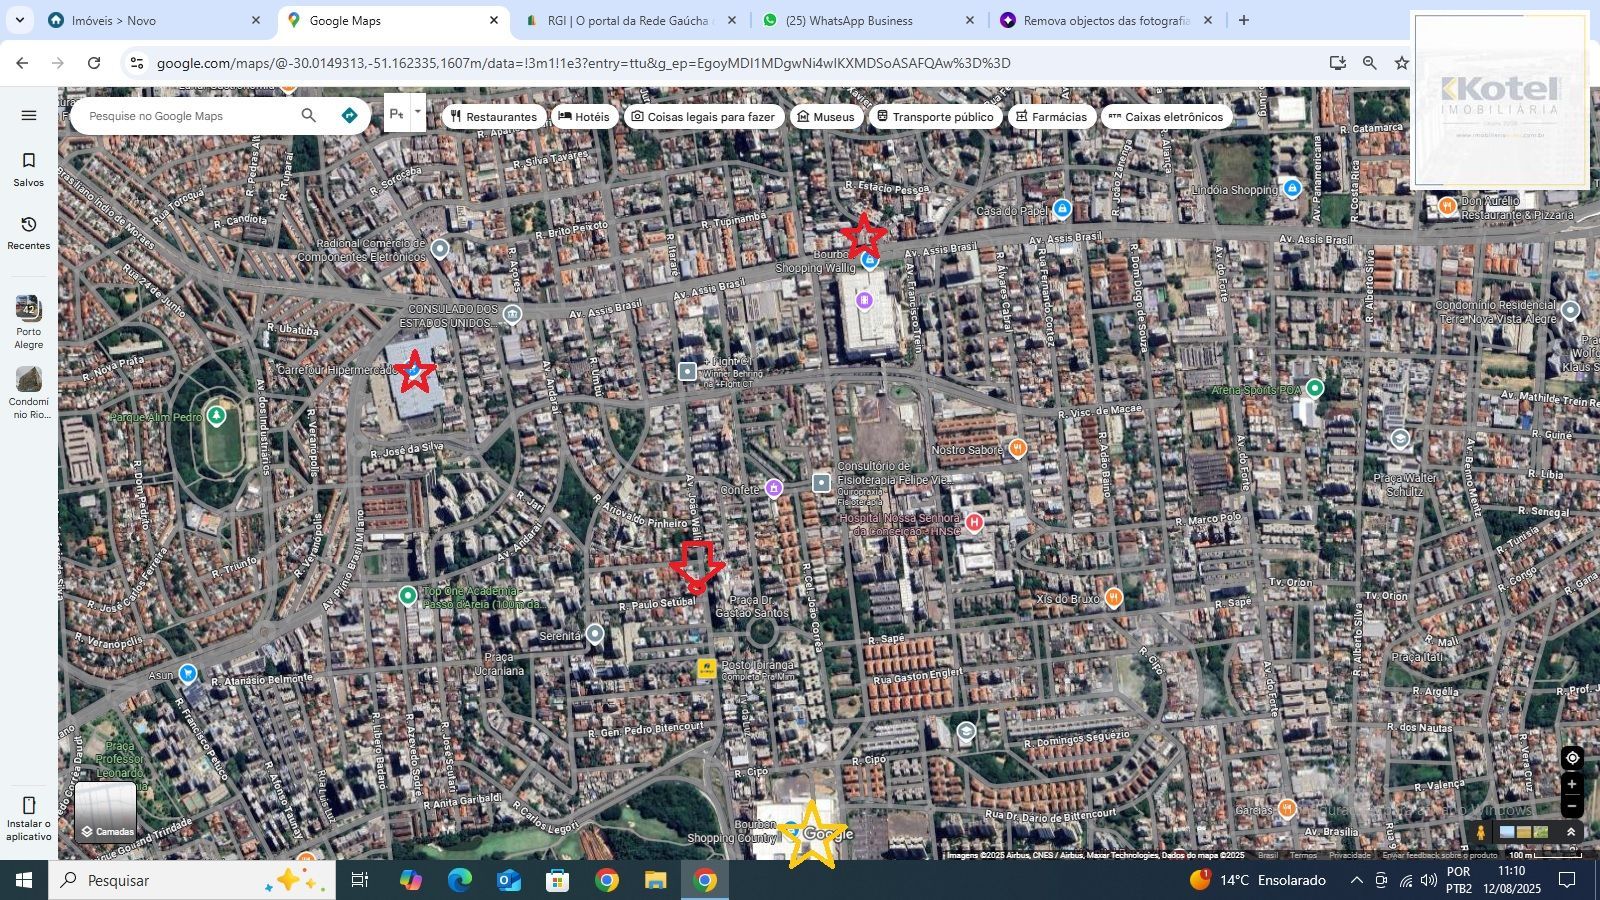Select the Top One Academia pin
The width and height of the screenshot is (1600, 900).
point(407,596)
